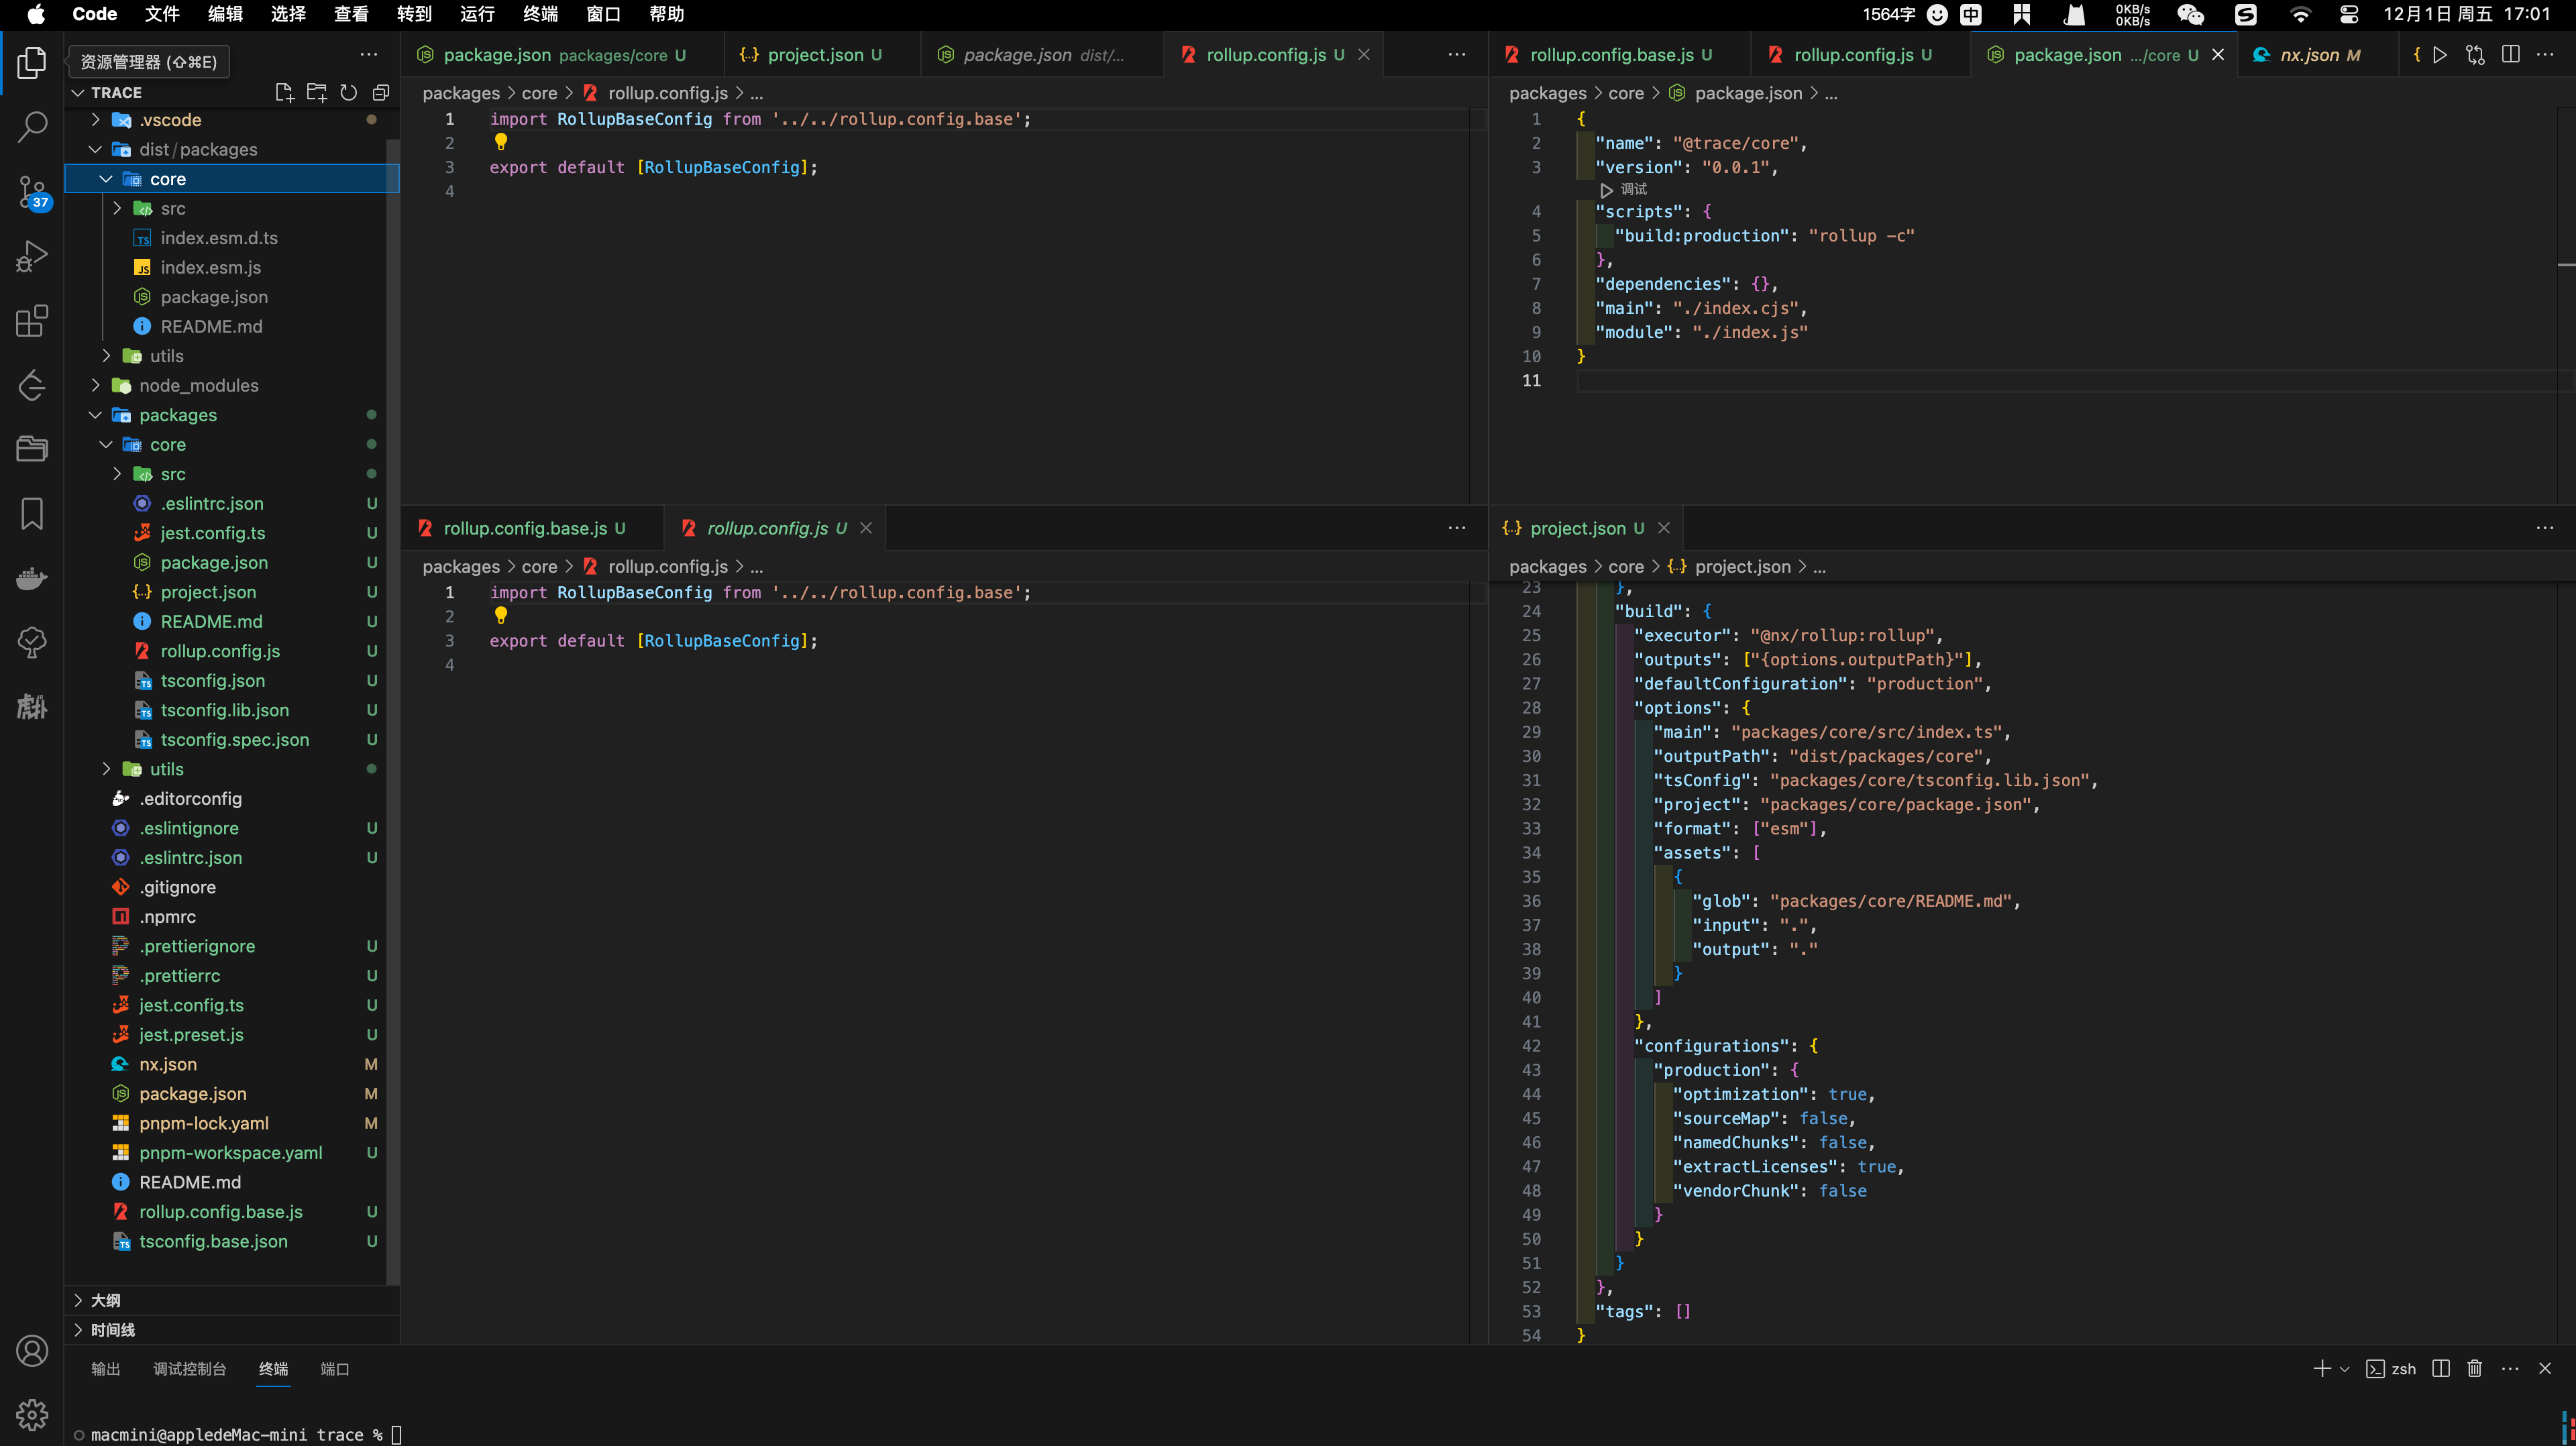Collapse all folders in explorer
The image size is (2576, 1446).
click(x=380, y=92)
